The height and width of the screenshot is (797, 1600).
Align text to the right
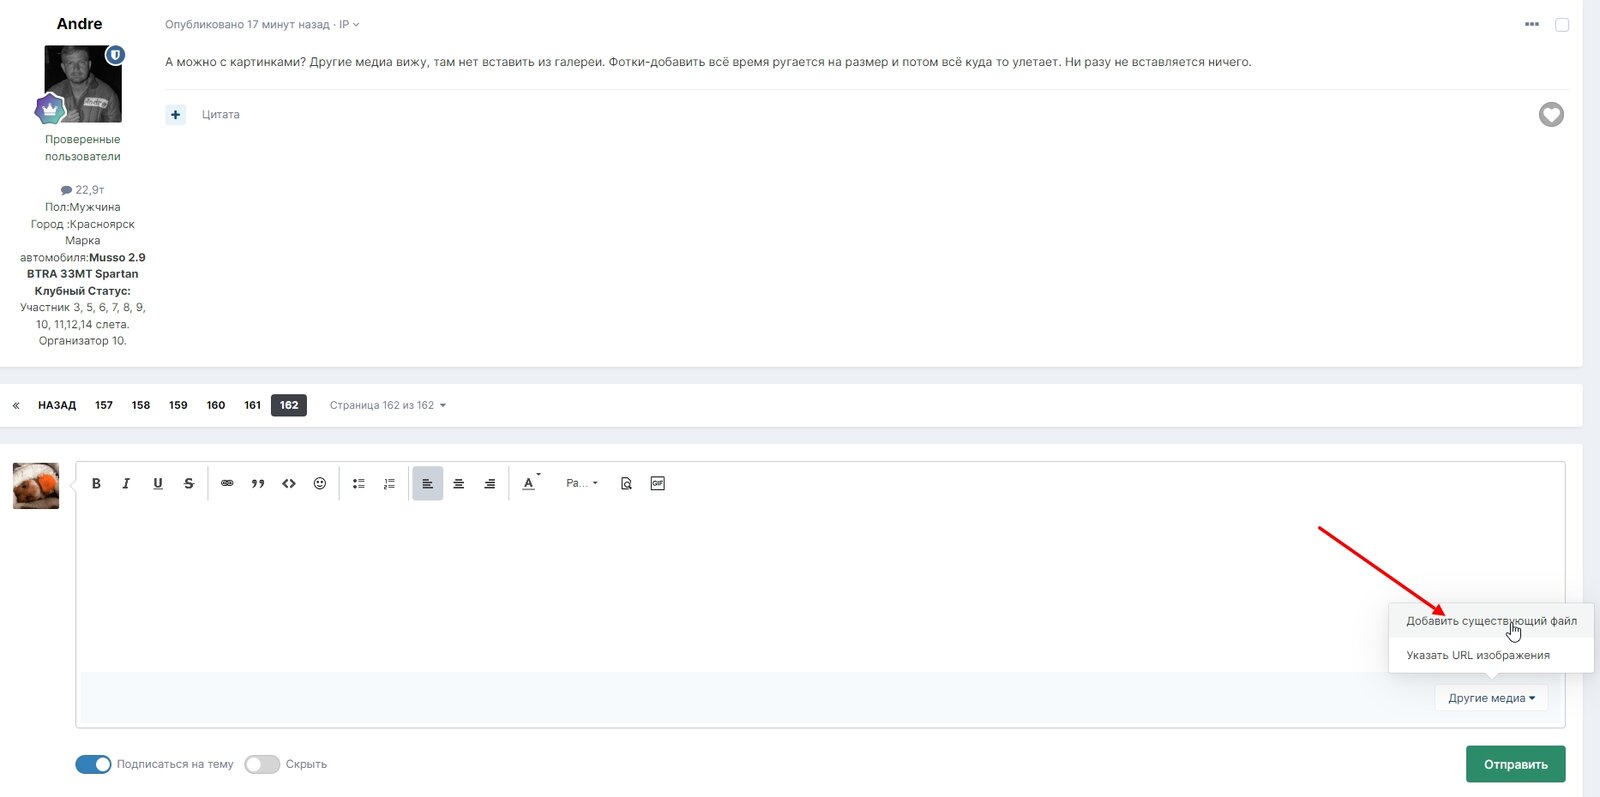(x=489, y=483)
